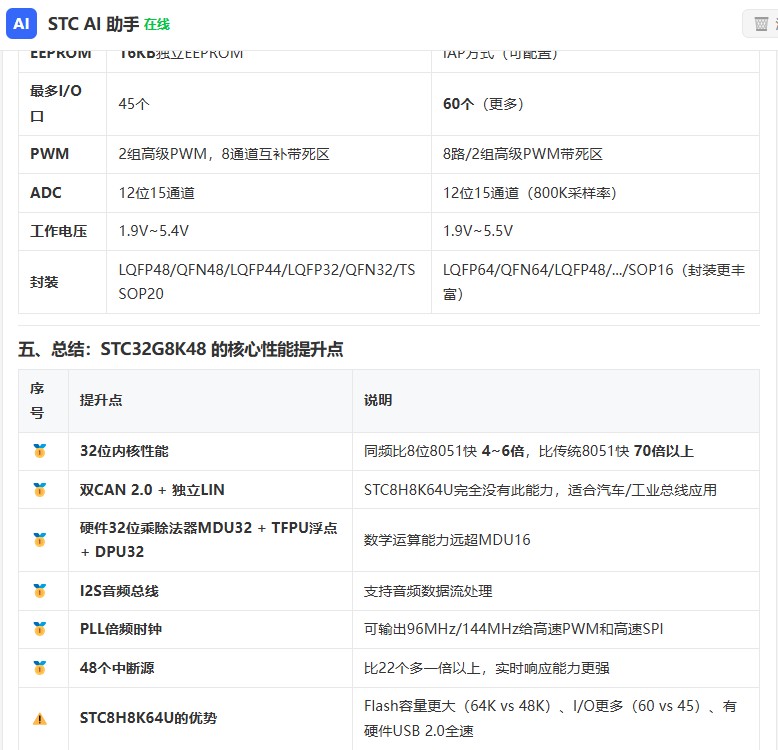Click the medal icon beside 48个中断源

point(40,668)
